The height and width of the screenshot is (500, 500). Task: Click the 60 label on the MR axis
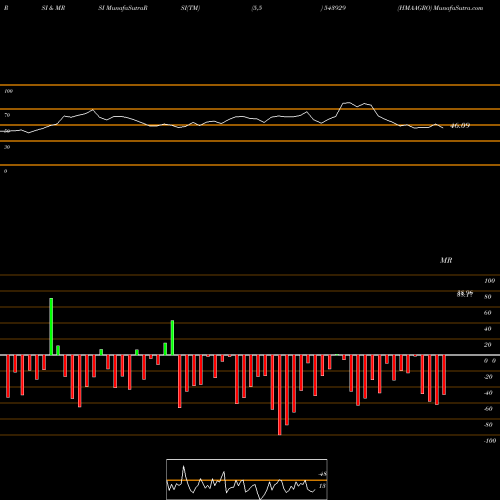click(487, 313)
